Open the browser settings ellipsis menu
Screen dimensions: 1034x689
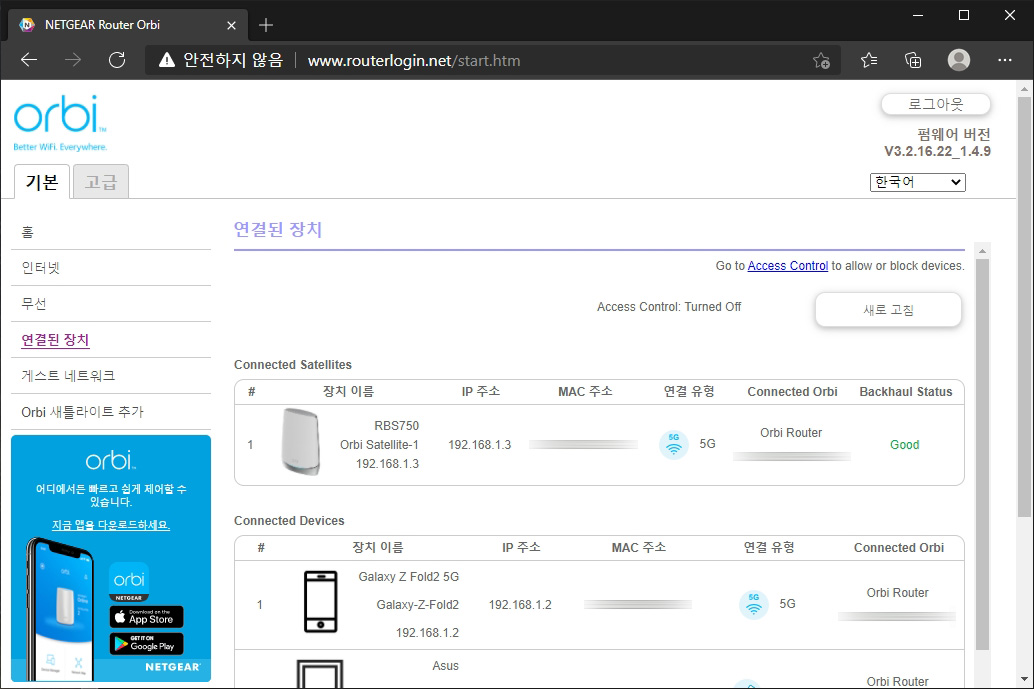[x=1004, y=60]
